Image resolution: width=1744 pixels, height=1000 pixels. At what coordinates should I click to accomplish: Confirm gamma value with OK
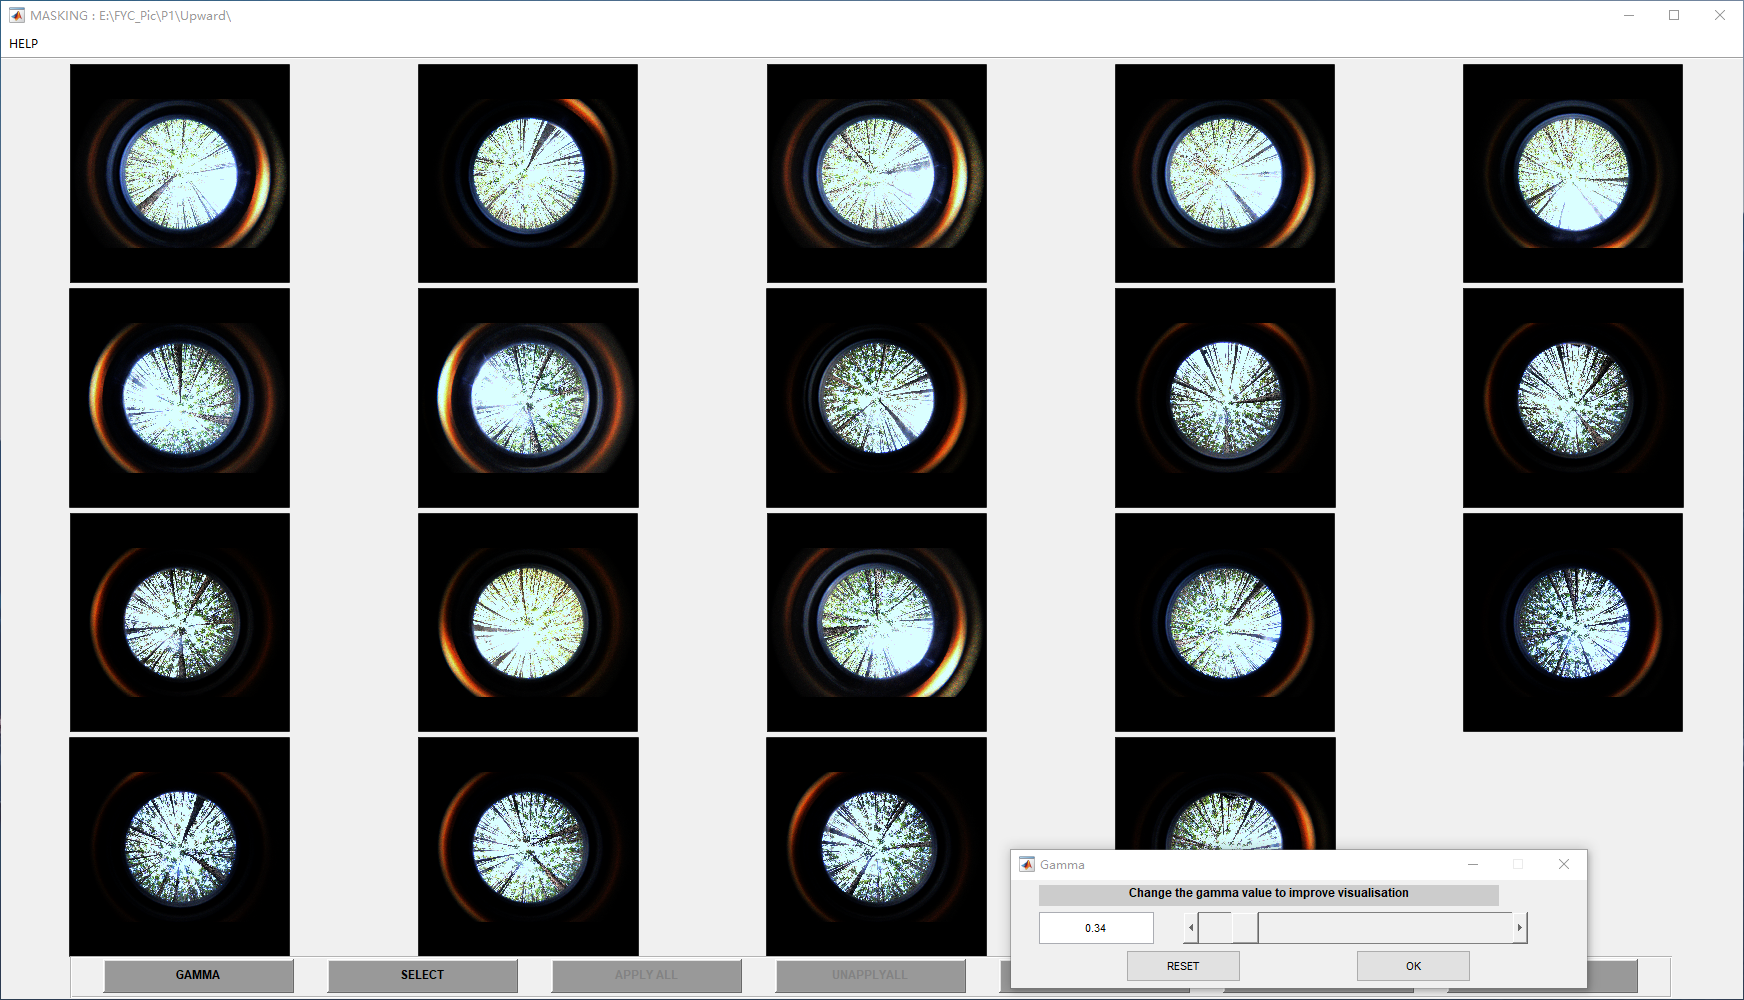[x=1413, y=966]
